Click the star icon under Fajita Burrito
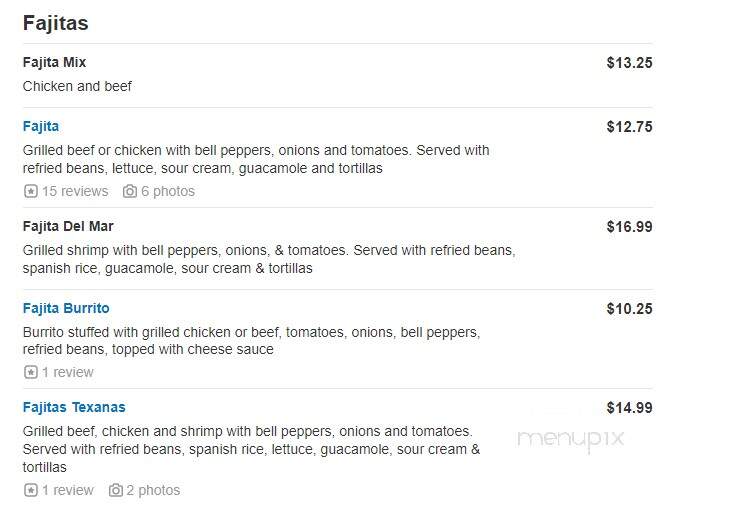750x521 pixels. click(31, 372)
